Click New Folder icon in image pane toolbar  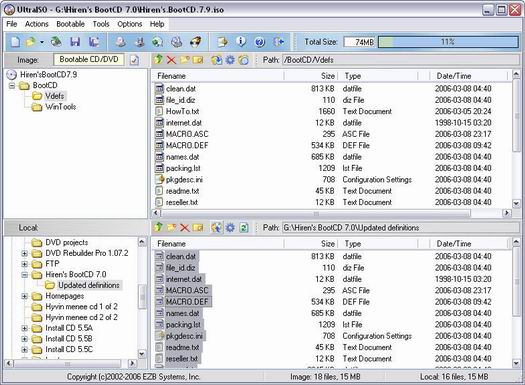pos(184,60)
